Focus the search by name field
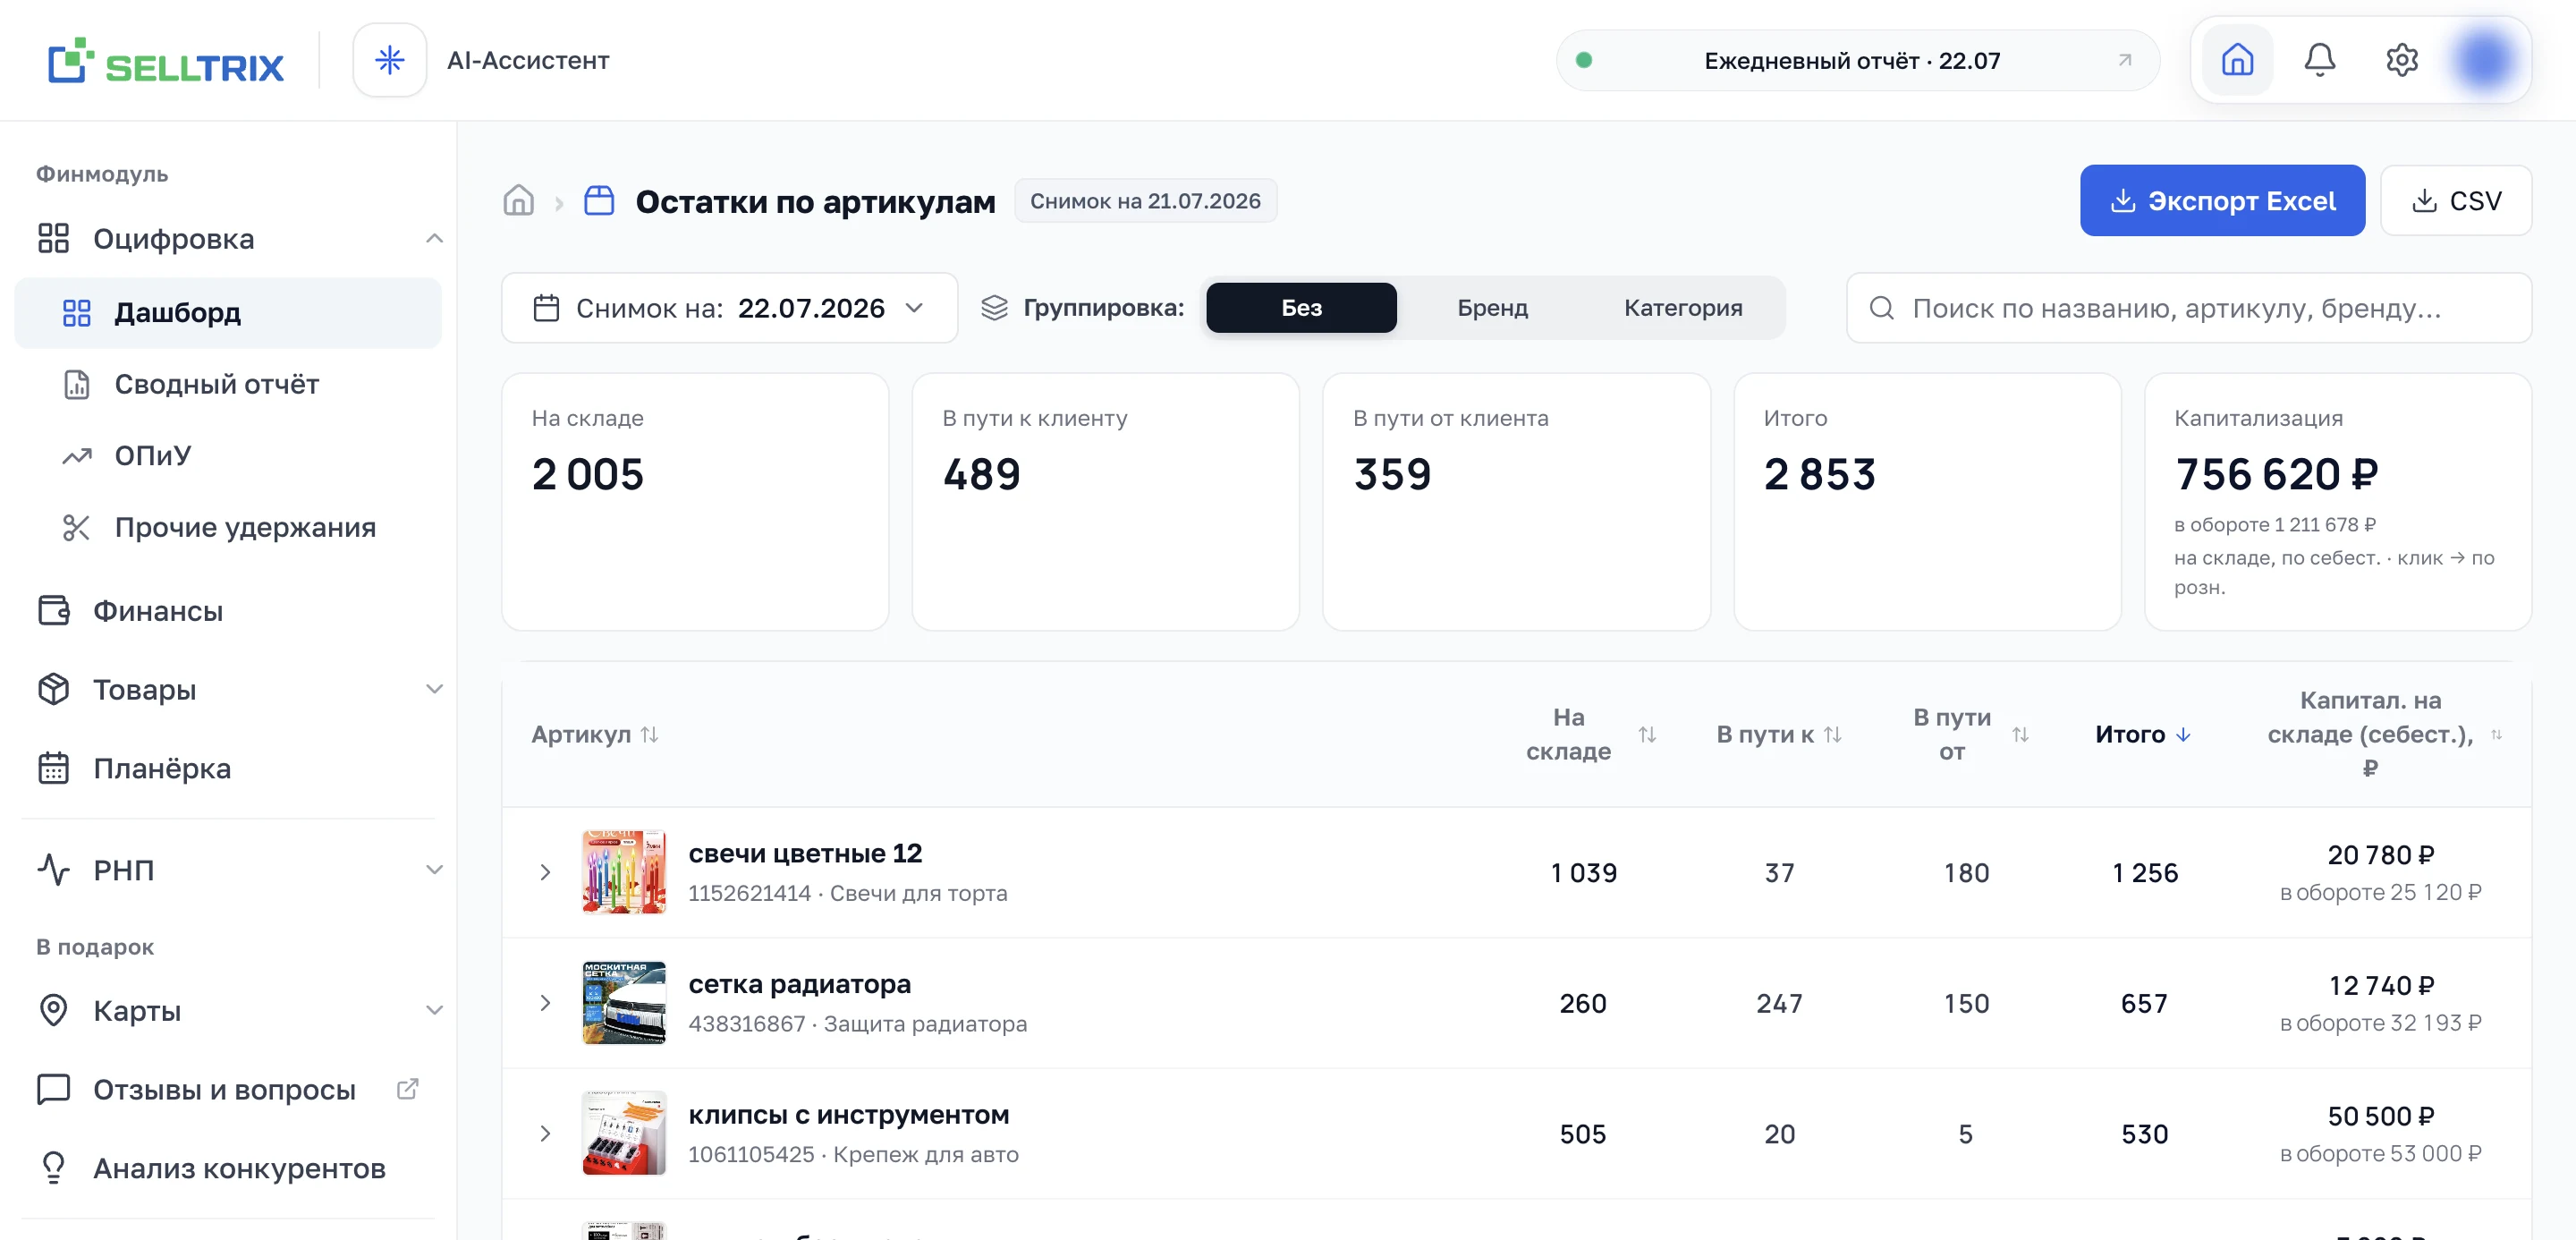2576x1240 pixels. tap(2189, 308)
